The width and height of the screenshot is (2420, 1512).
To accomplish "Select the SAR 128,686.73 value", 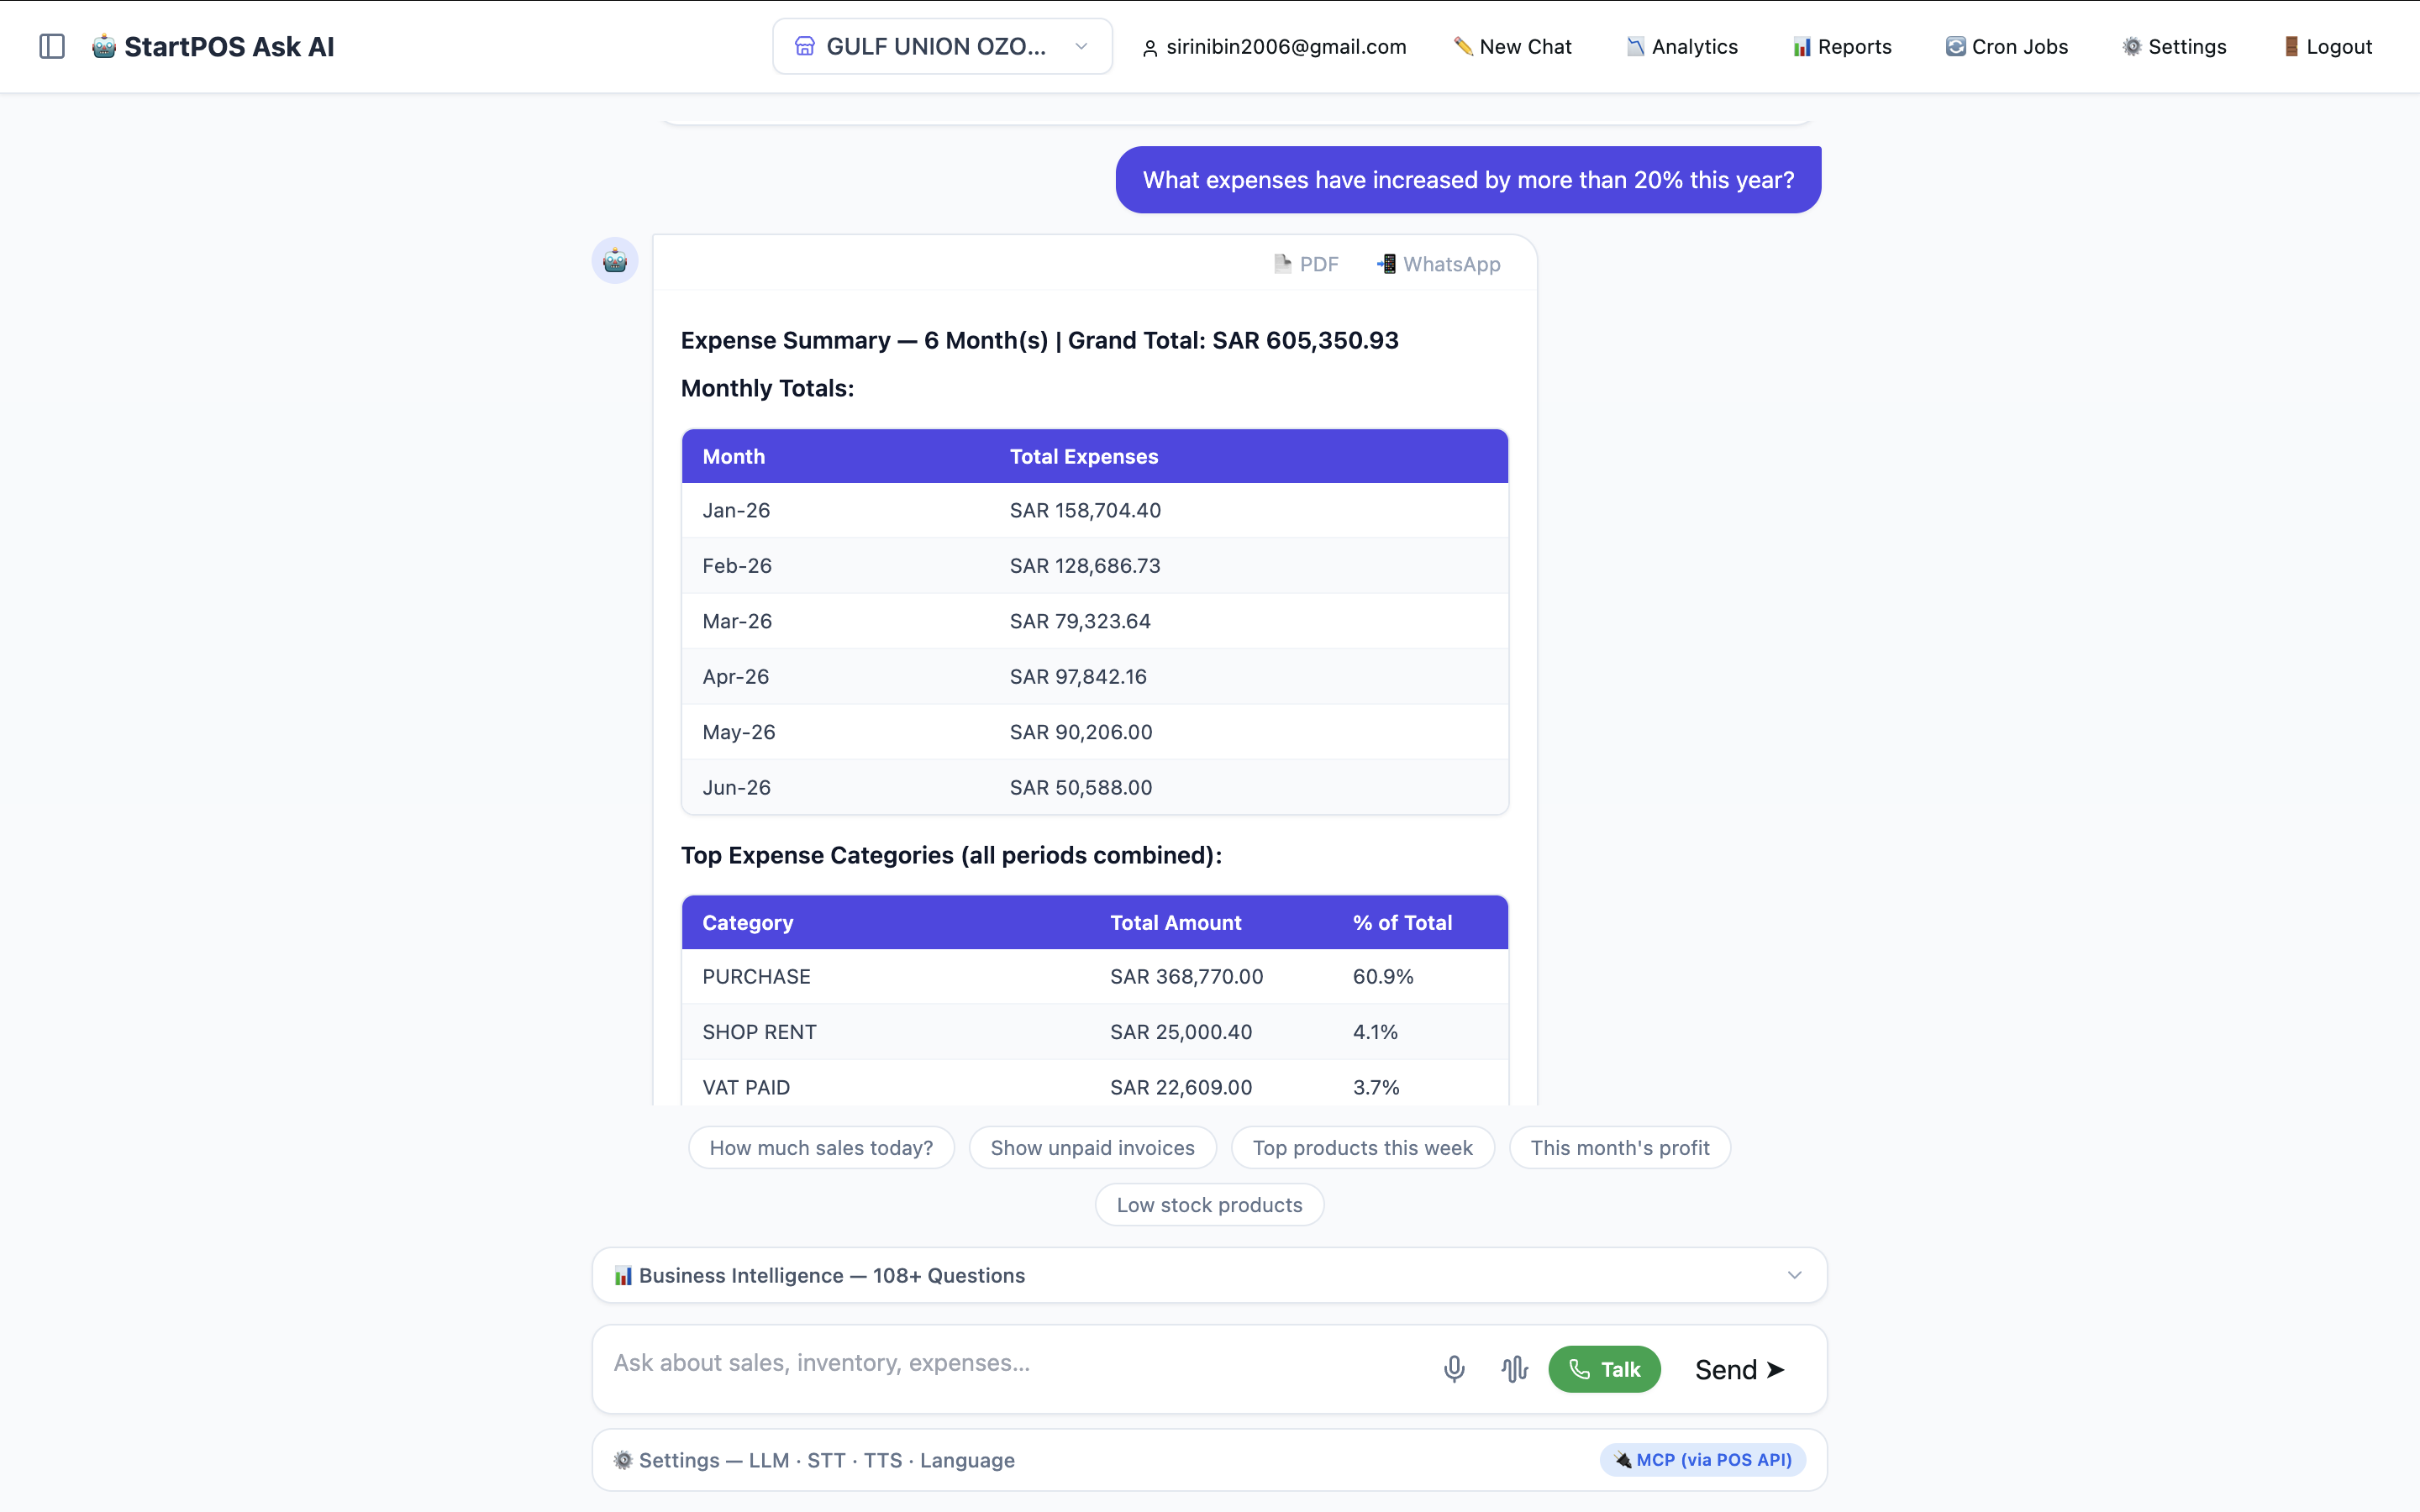I will [x=1085, y=566].
